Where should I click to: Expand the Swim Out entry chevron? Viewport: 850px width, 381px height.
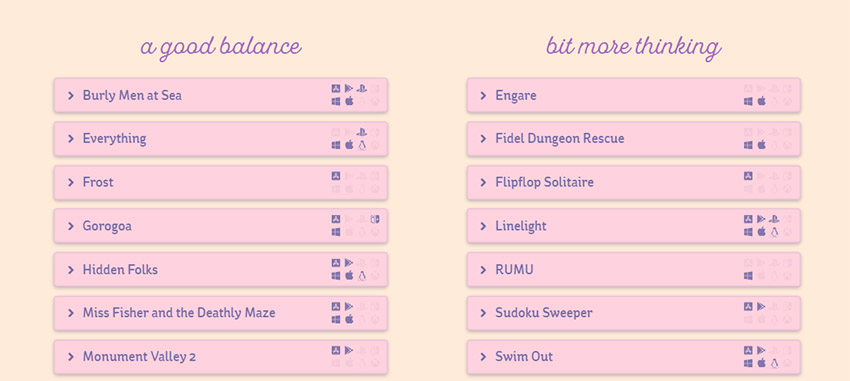click(x=483, y=357)
